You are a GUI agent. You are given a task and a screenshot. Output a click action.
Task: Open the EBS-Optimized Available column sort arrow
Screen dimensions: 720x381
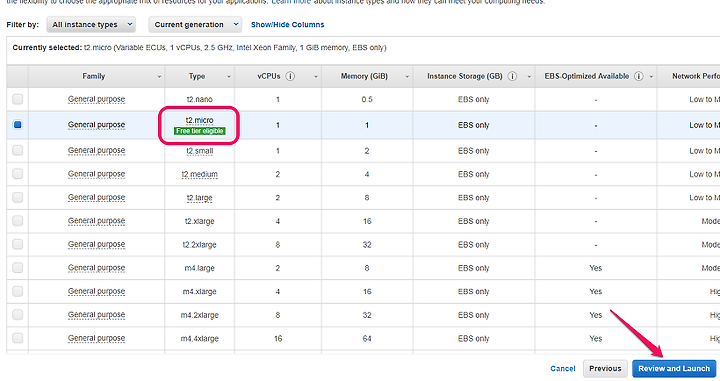tap(651, 77)
